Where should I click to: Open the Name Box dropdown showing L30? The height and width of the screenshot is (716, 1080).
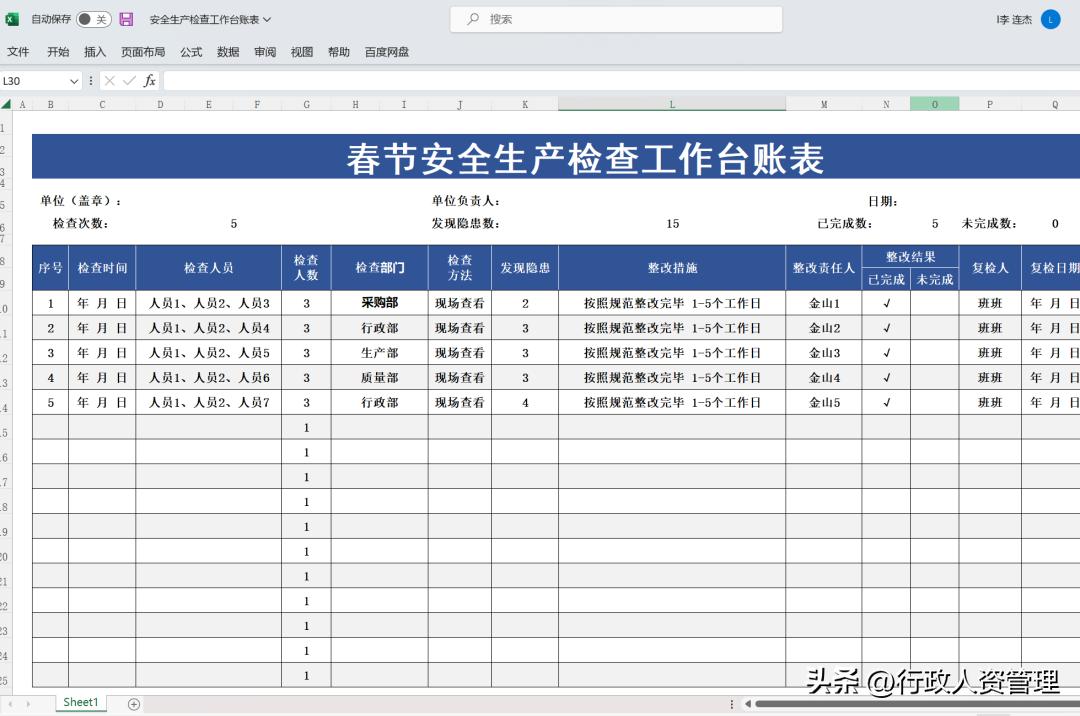point(72,81)
